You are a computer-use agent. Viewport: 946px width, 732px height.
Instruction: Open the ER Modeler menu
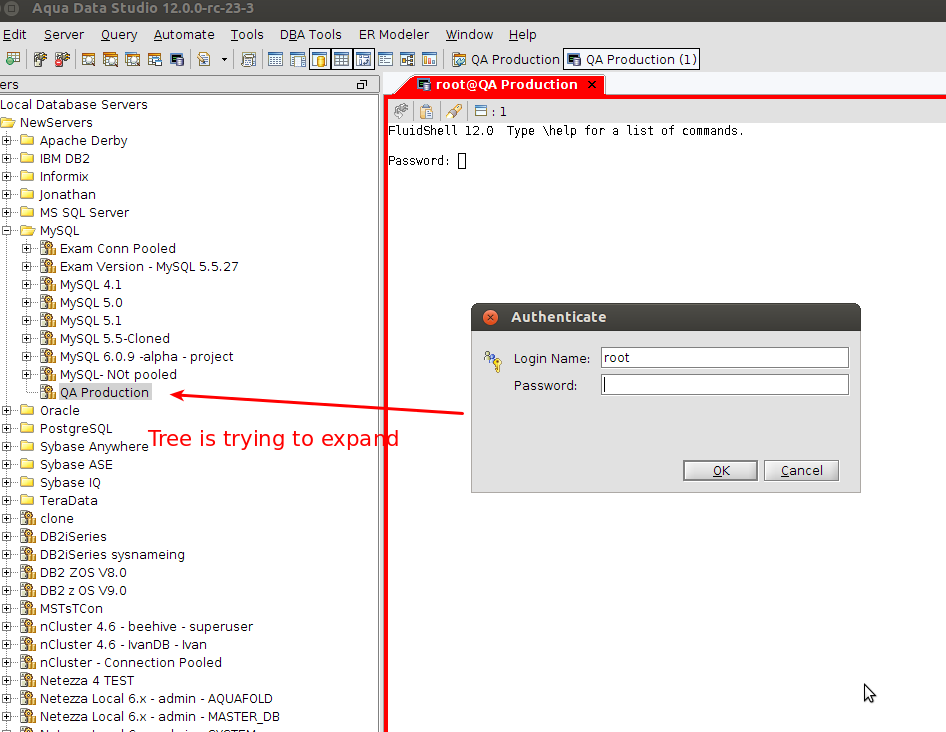[393, 34]
